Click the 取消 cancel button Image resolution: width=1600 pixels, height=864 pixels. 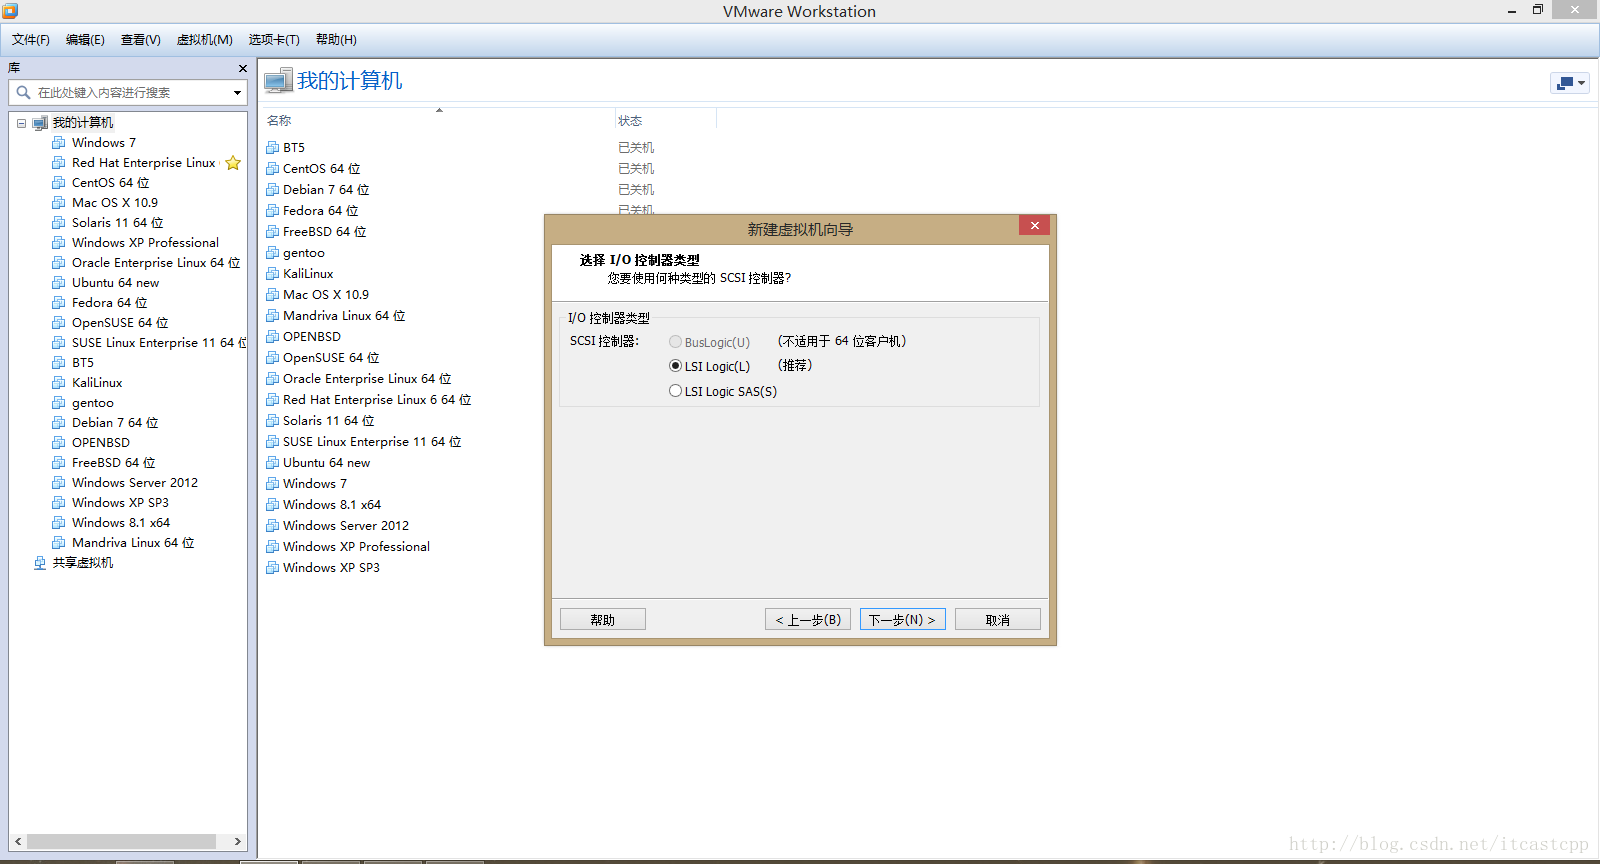[998, 620]
